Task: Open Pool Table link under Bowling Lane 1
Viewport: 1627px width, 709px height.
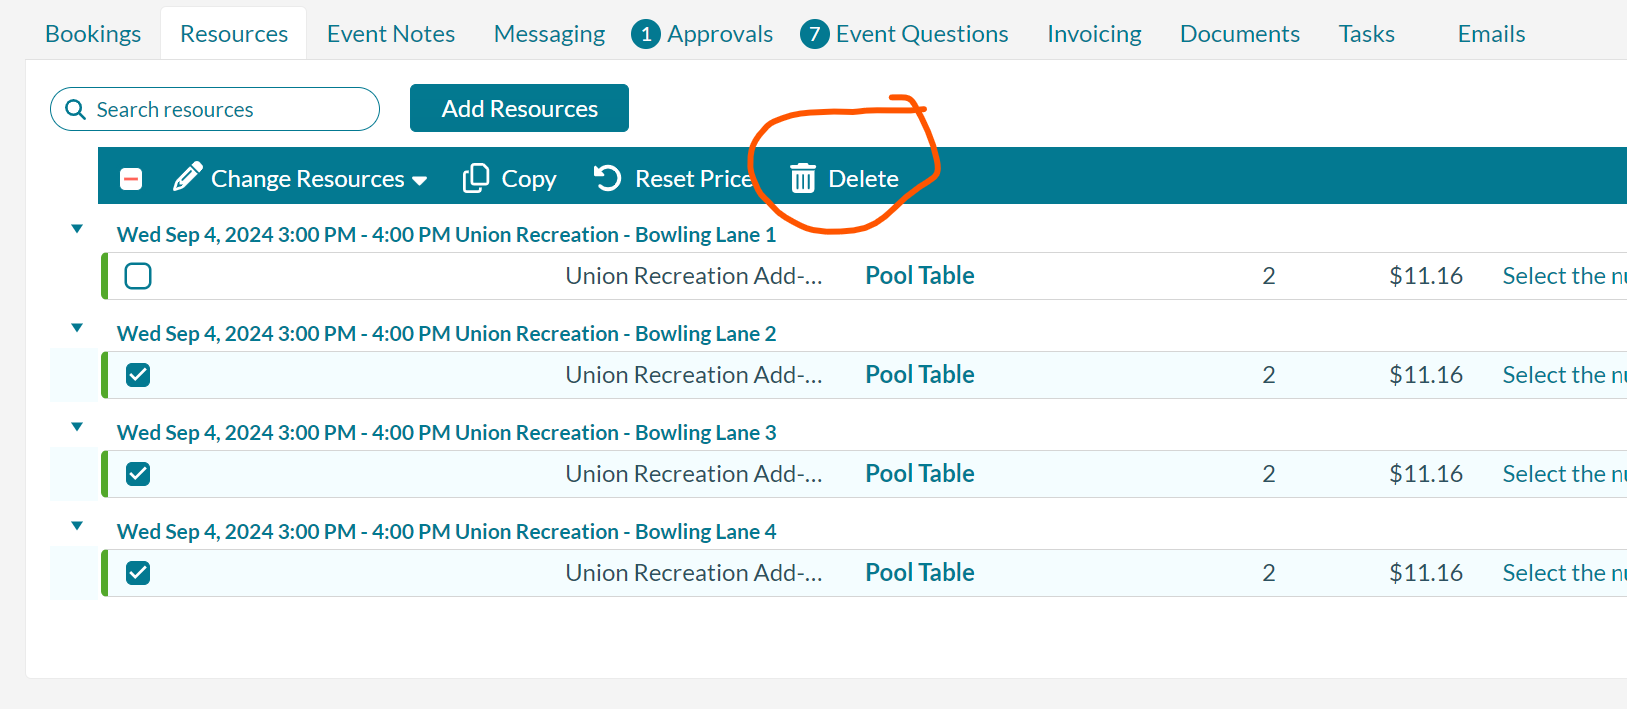Action: (x=919, y=276)
